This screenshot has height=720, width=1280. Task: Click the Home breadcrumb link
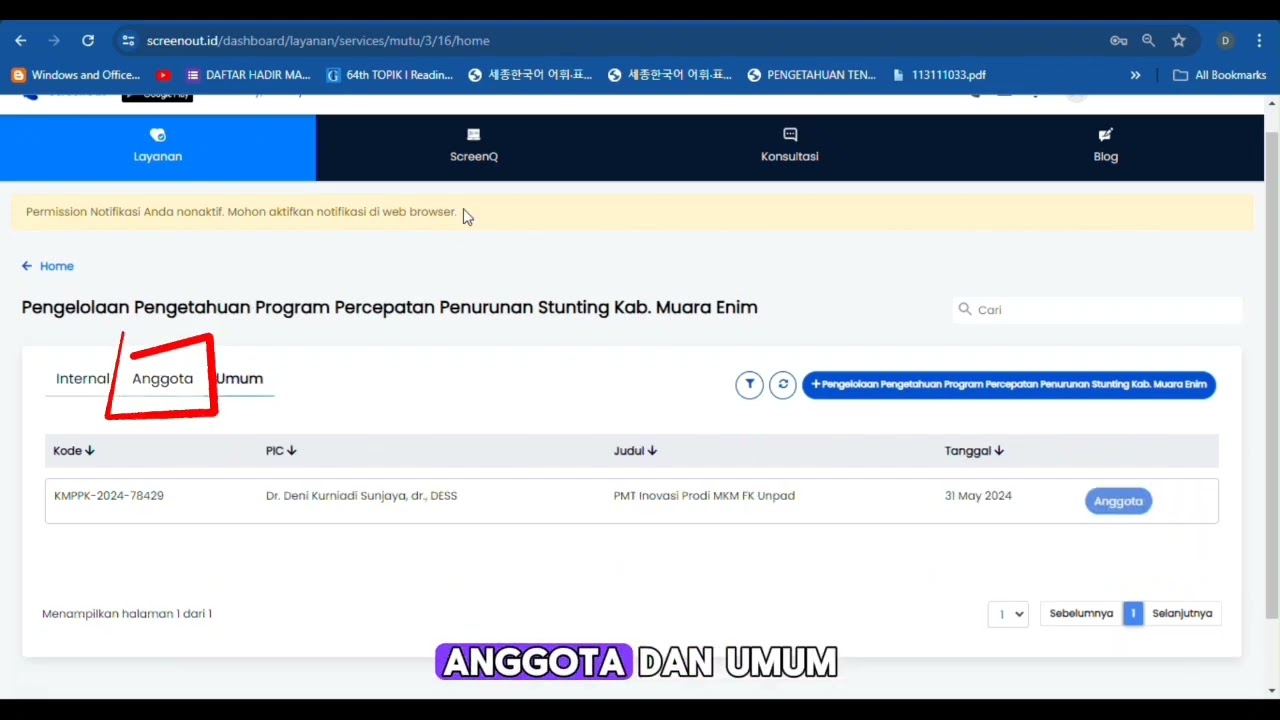57,266
